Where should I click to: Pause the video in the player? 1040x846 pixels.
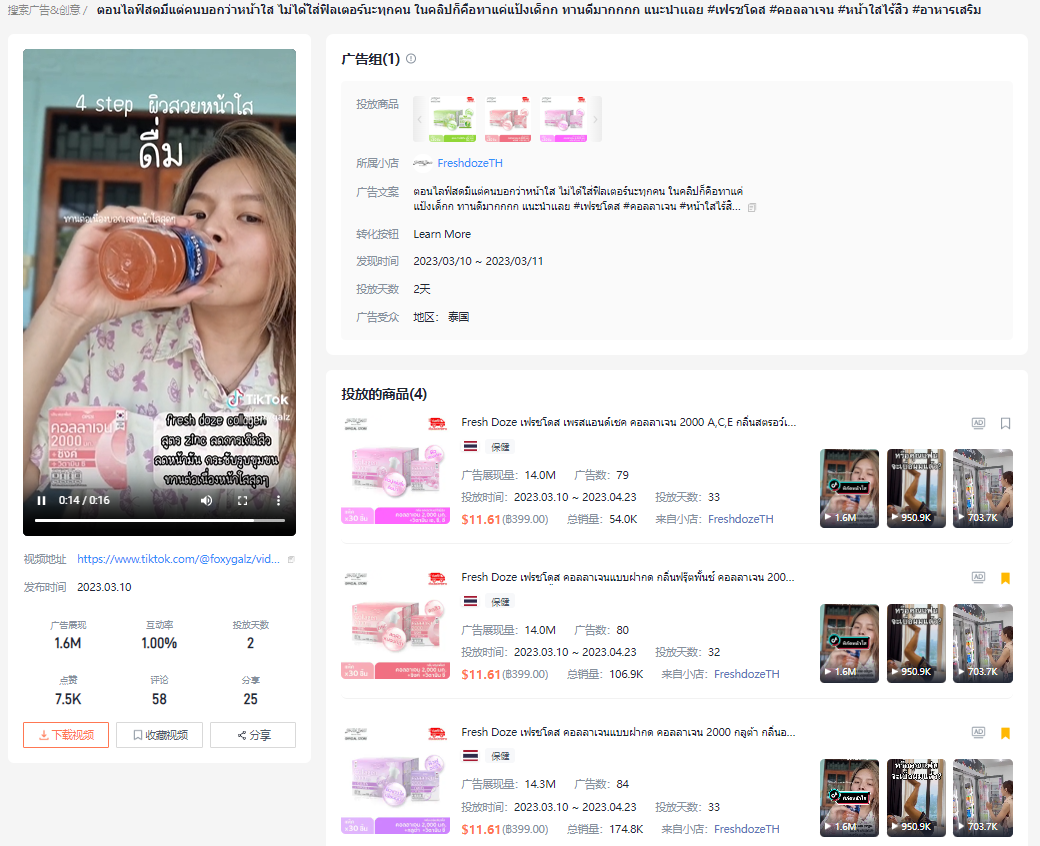pos(42,500)
